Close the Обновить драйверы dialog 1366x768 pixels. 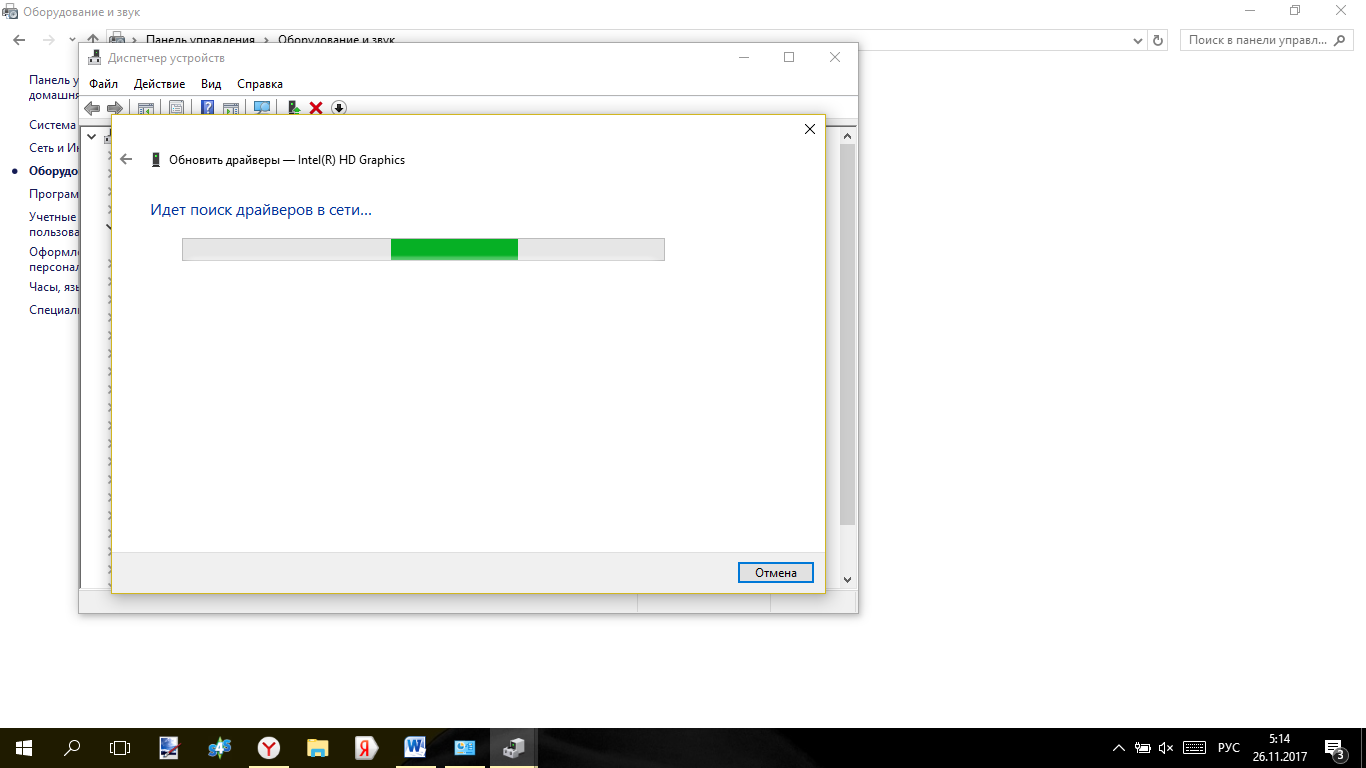pyautogui.click(x=810, y=129)
